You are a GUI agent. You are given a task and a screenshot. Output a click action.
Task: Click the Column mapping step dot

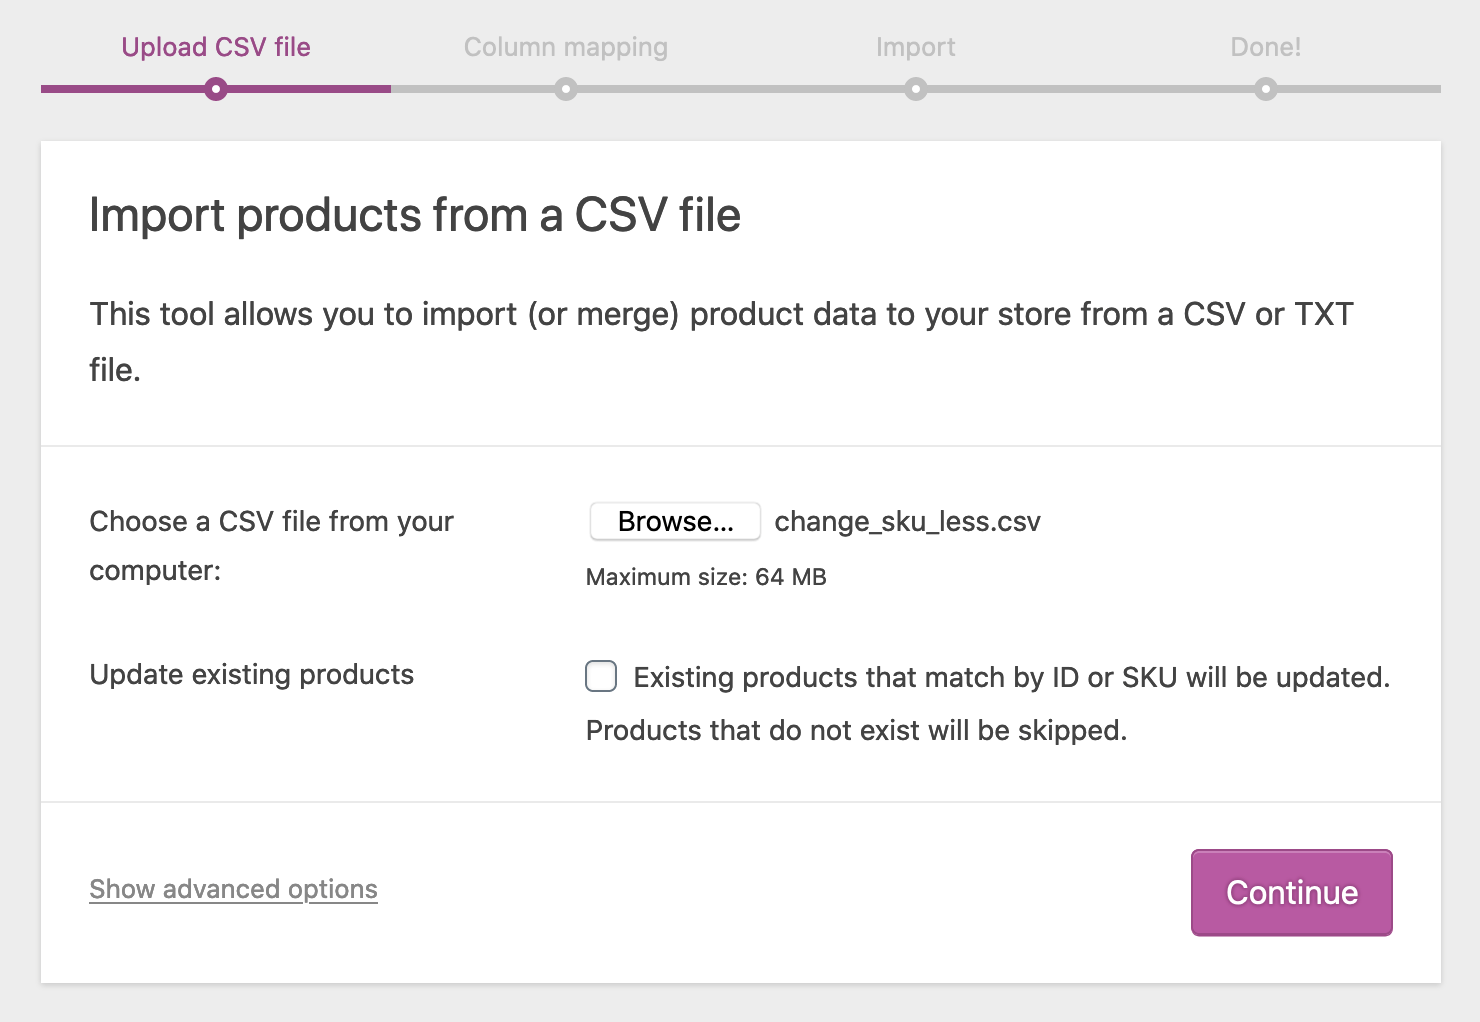click(566, 90)
